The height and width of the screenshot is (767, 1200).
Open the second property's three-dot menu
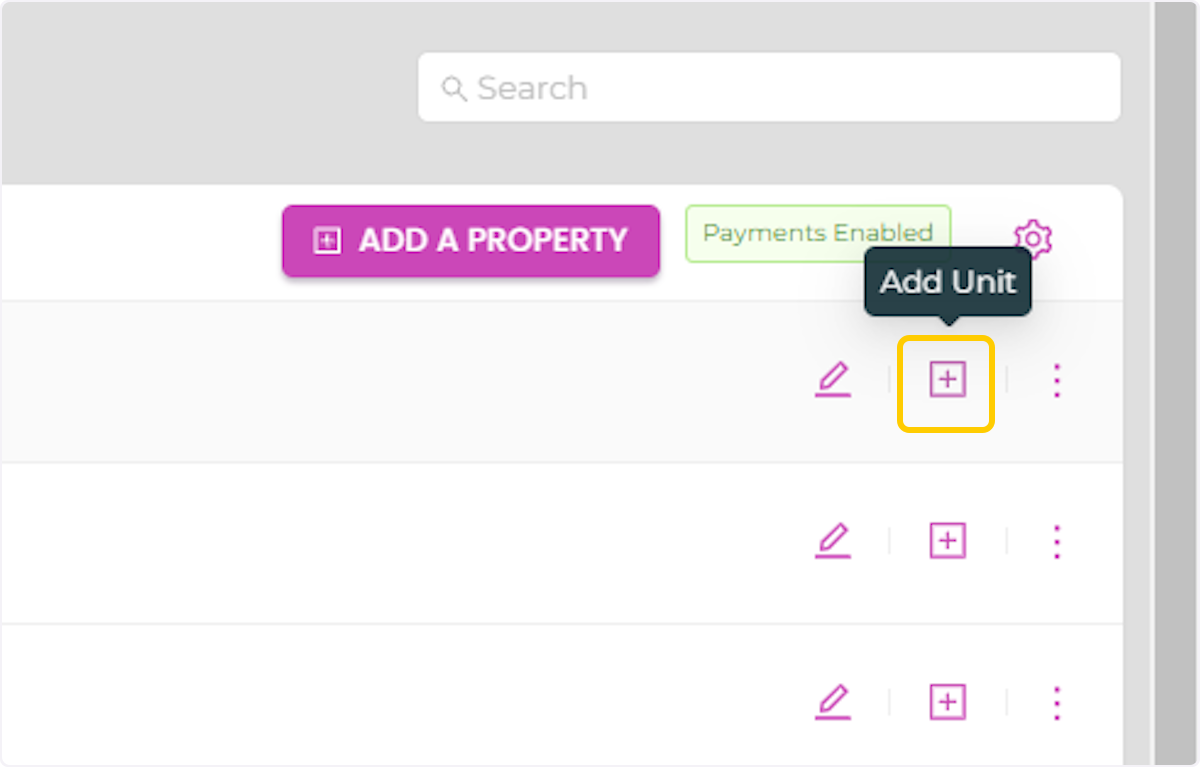1057,542
